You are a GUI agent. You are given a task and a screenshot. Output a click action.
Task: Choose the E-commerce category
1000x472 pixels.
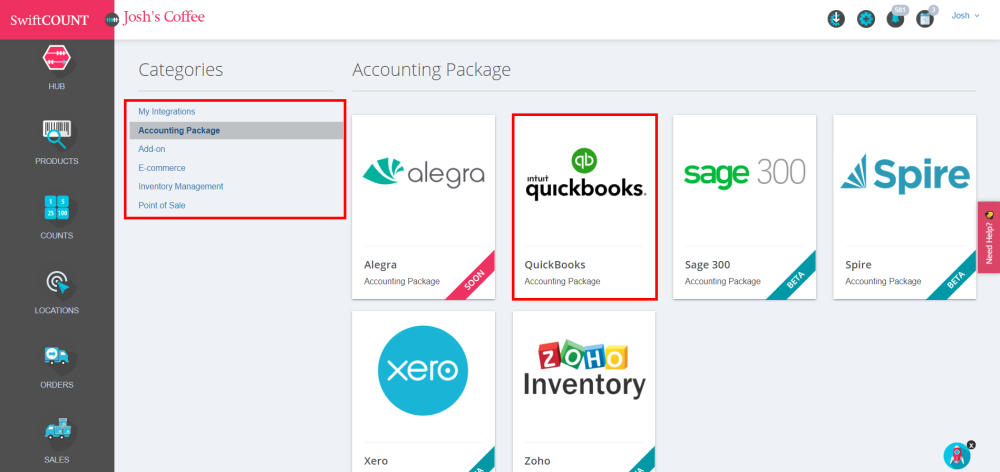tap(162, 168)
